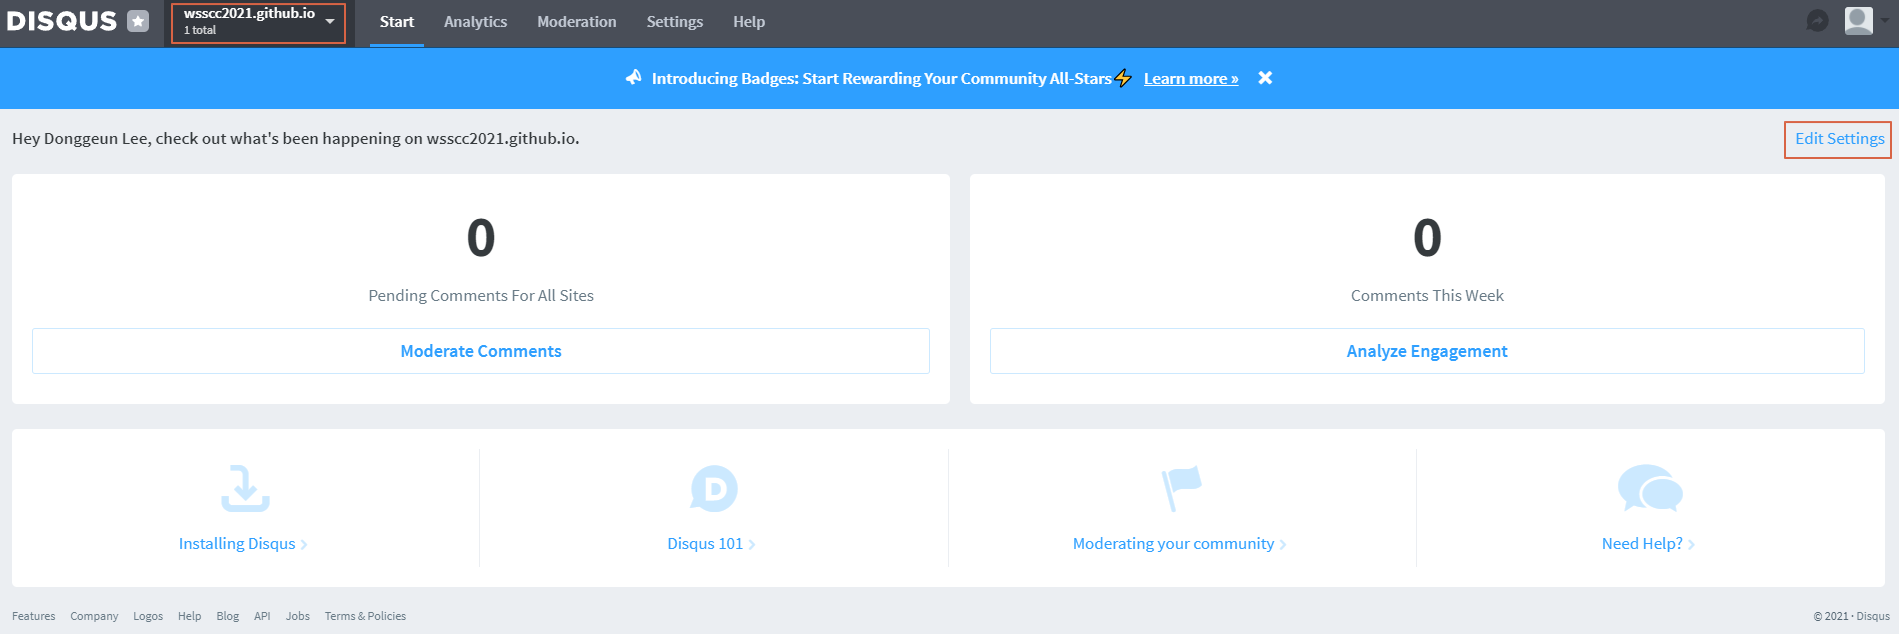Open the Help menu item
This screenshot has width=1899, height=634.
tap(749, 22)
